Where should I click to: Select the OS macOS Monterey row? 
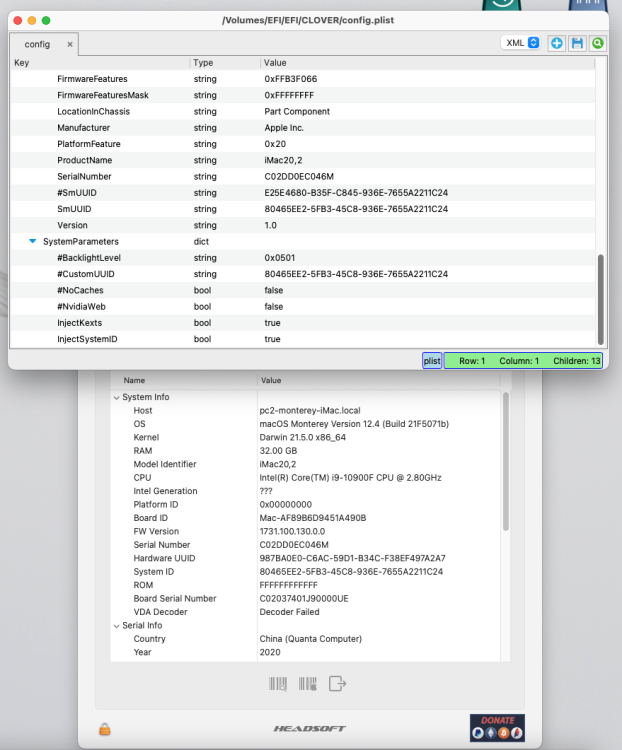coord(306,424)
